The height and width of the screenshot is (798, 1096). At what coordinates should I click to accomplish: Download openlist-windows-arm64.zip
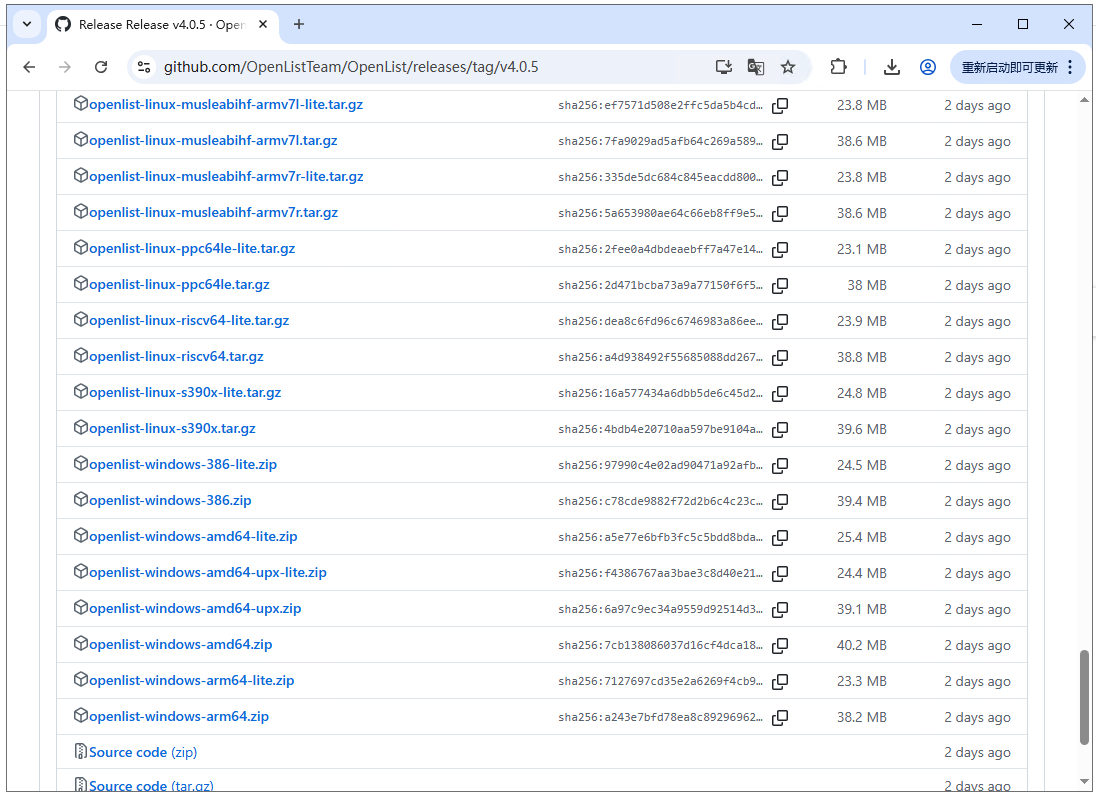coord(179,716)
